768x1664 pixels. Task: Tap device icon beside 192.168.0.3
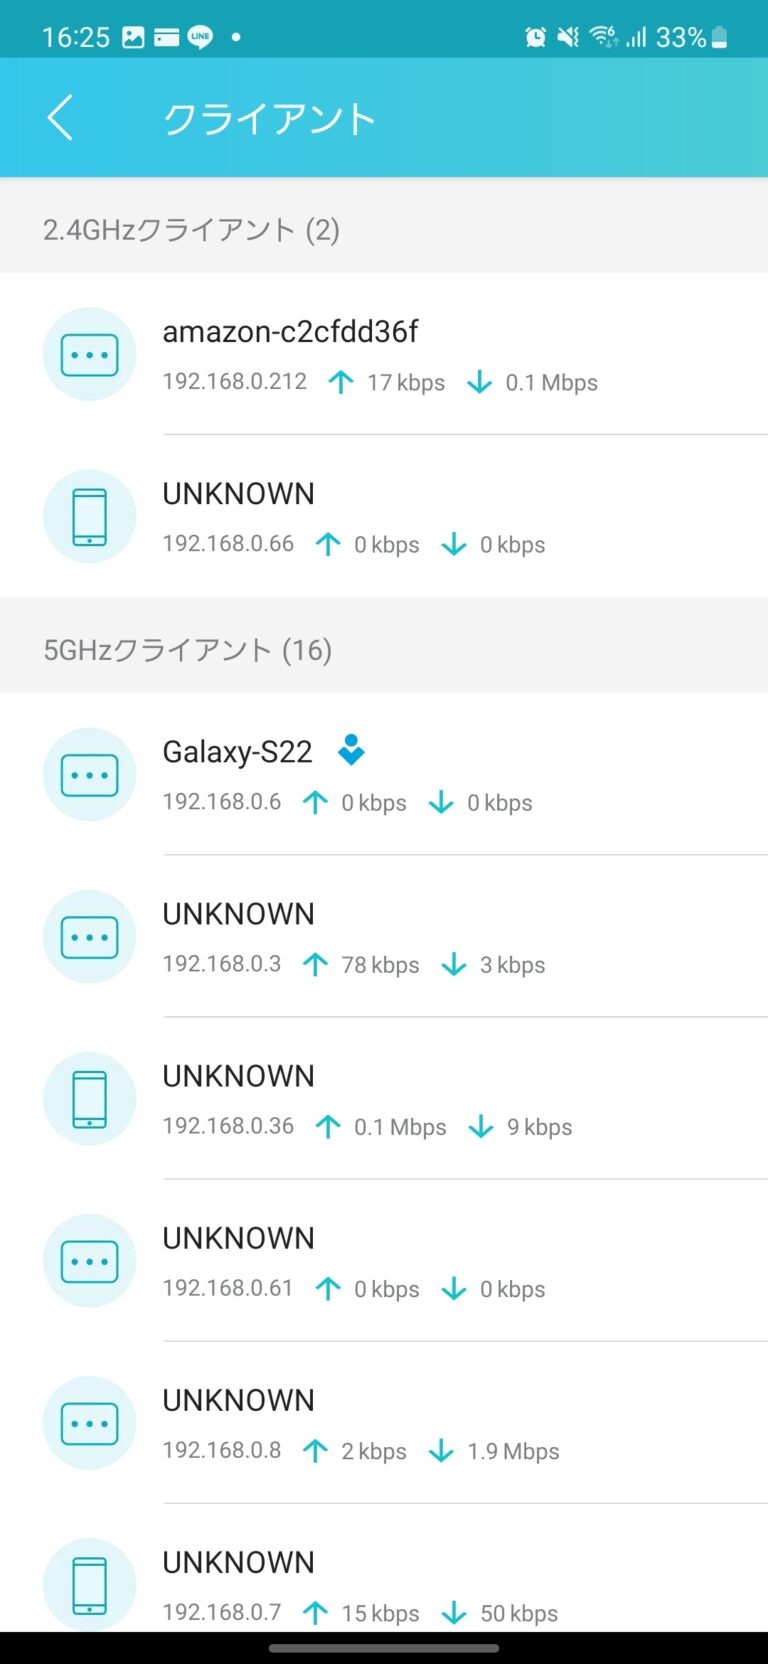point(90,937)
